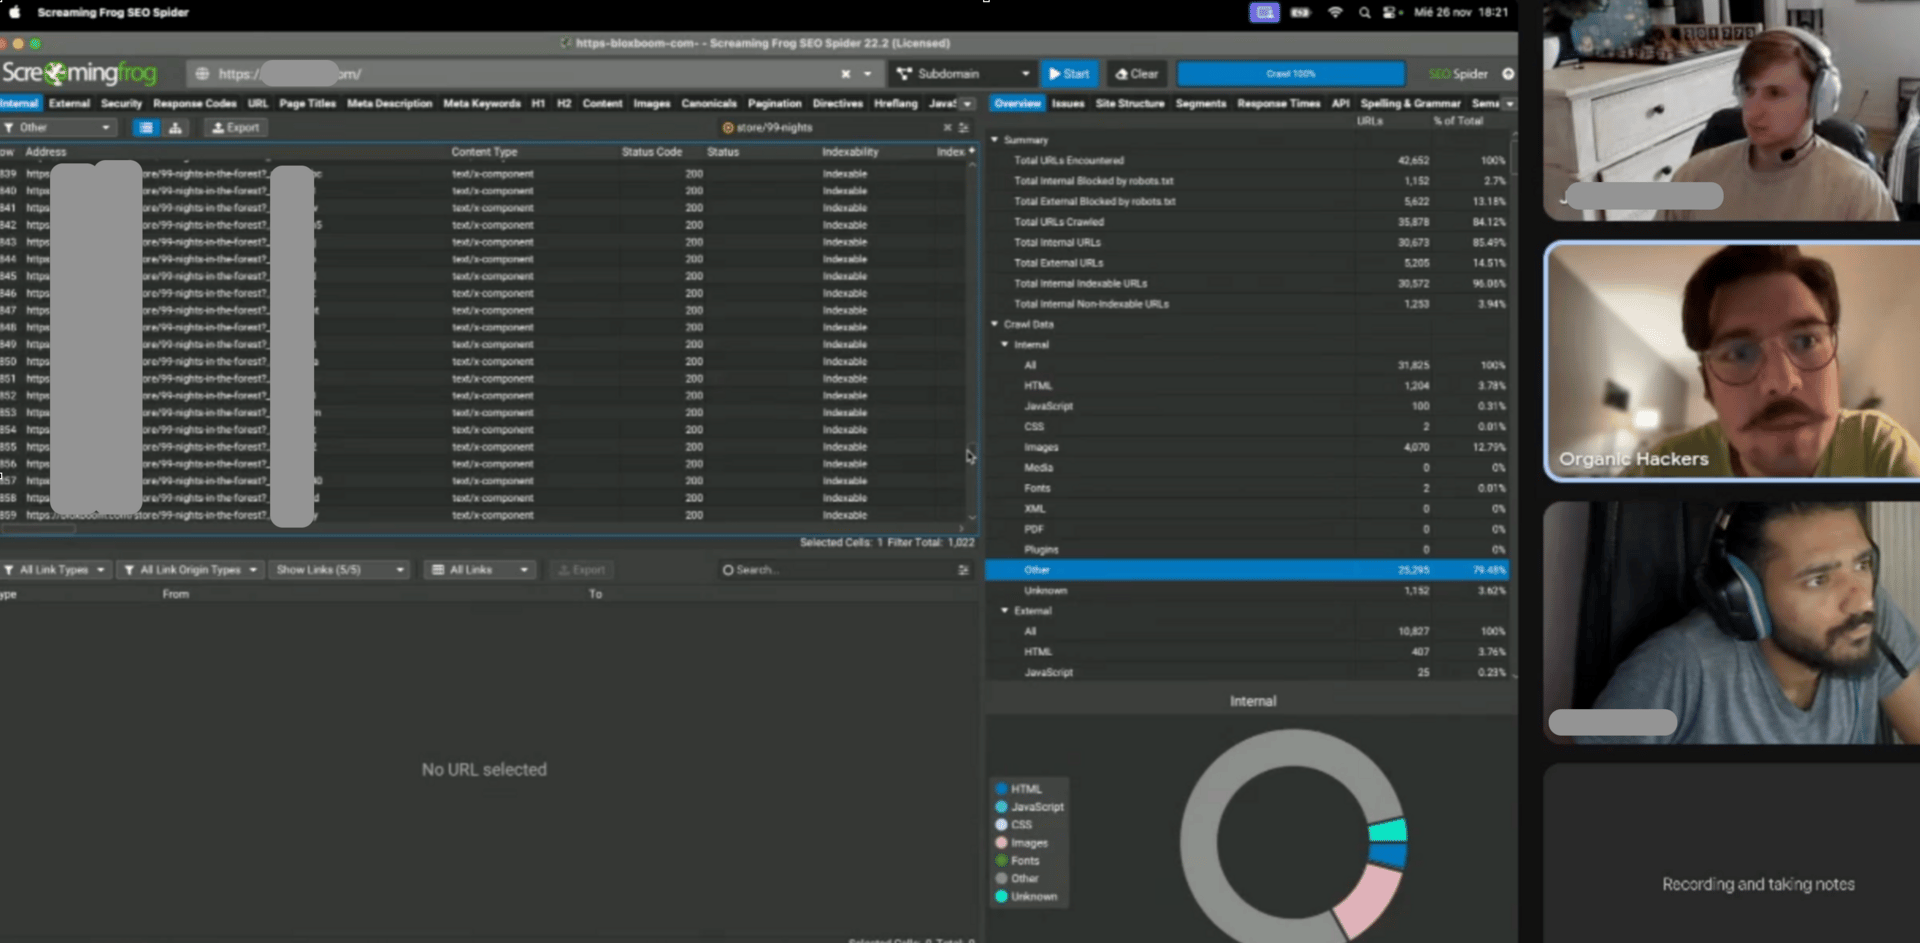Switch to tree view icon
Screen dimensions: 1920x943
[x=175, y=128]
